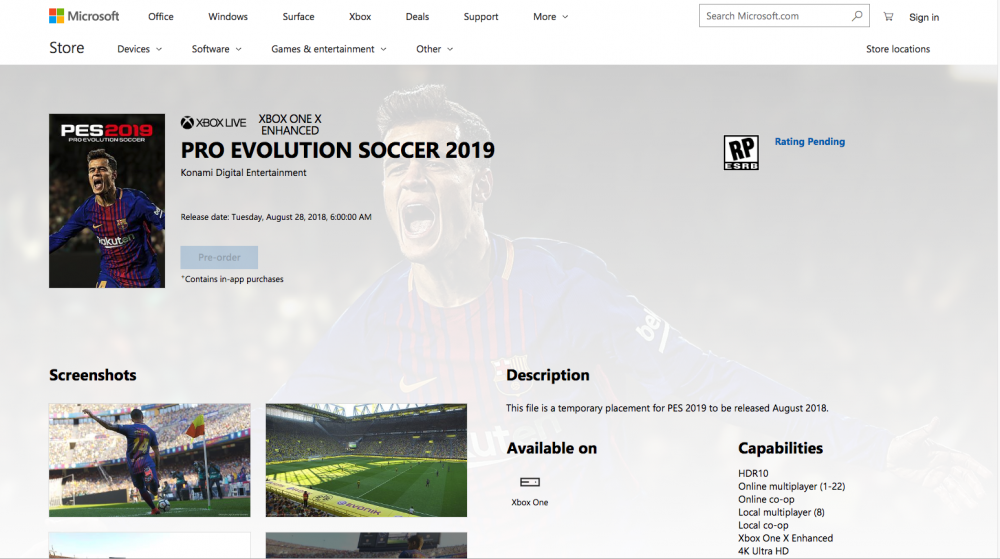1000x559 pixels.
Task: Focus the Search Microsoft.com field
Action: click(x=775, y=16)
